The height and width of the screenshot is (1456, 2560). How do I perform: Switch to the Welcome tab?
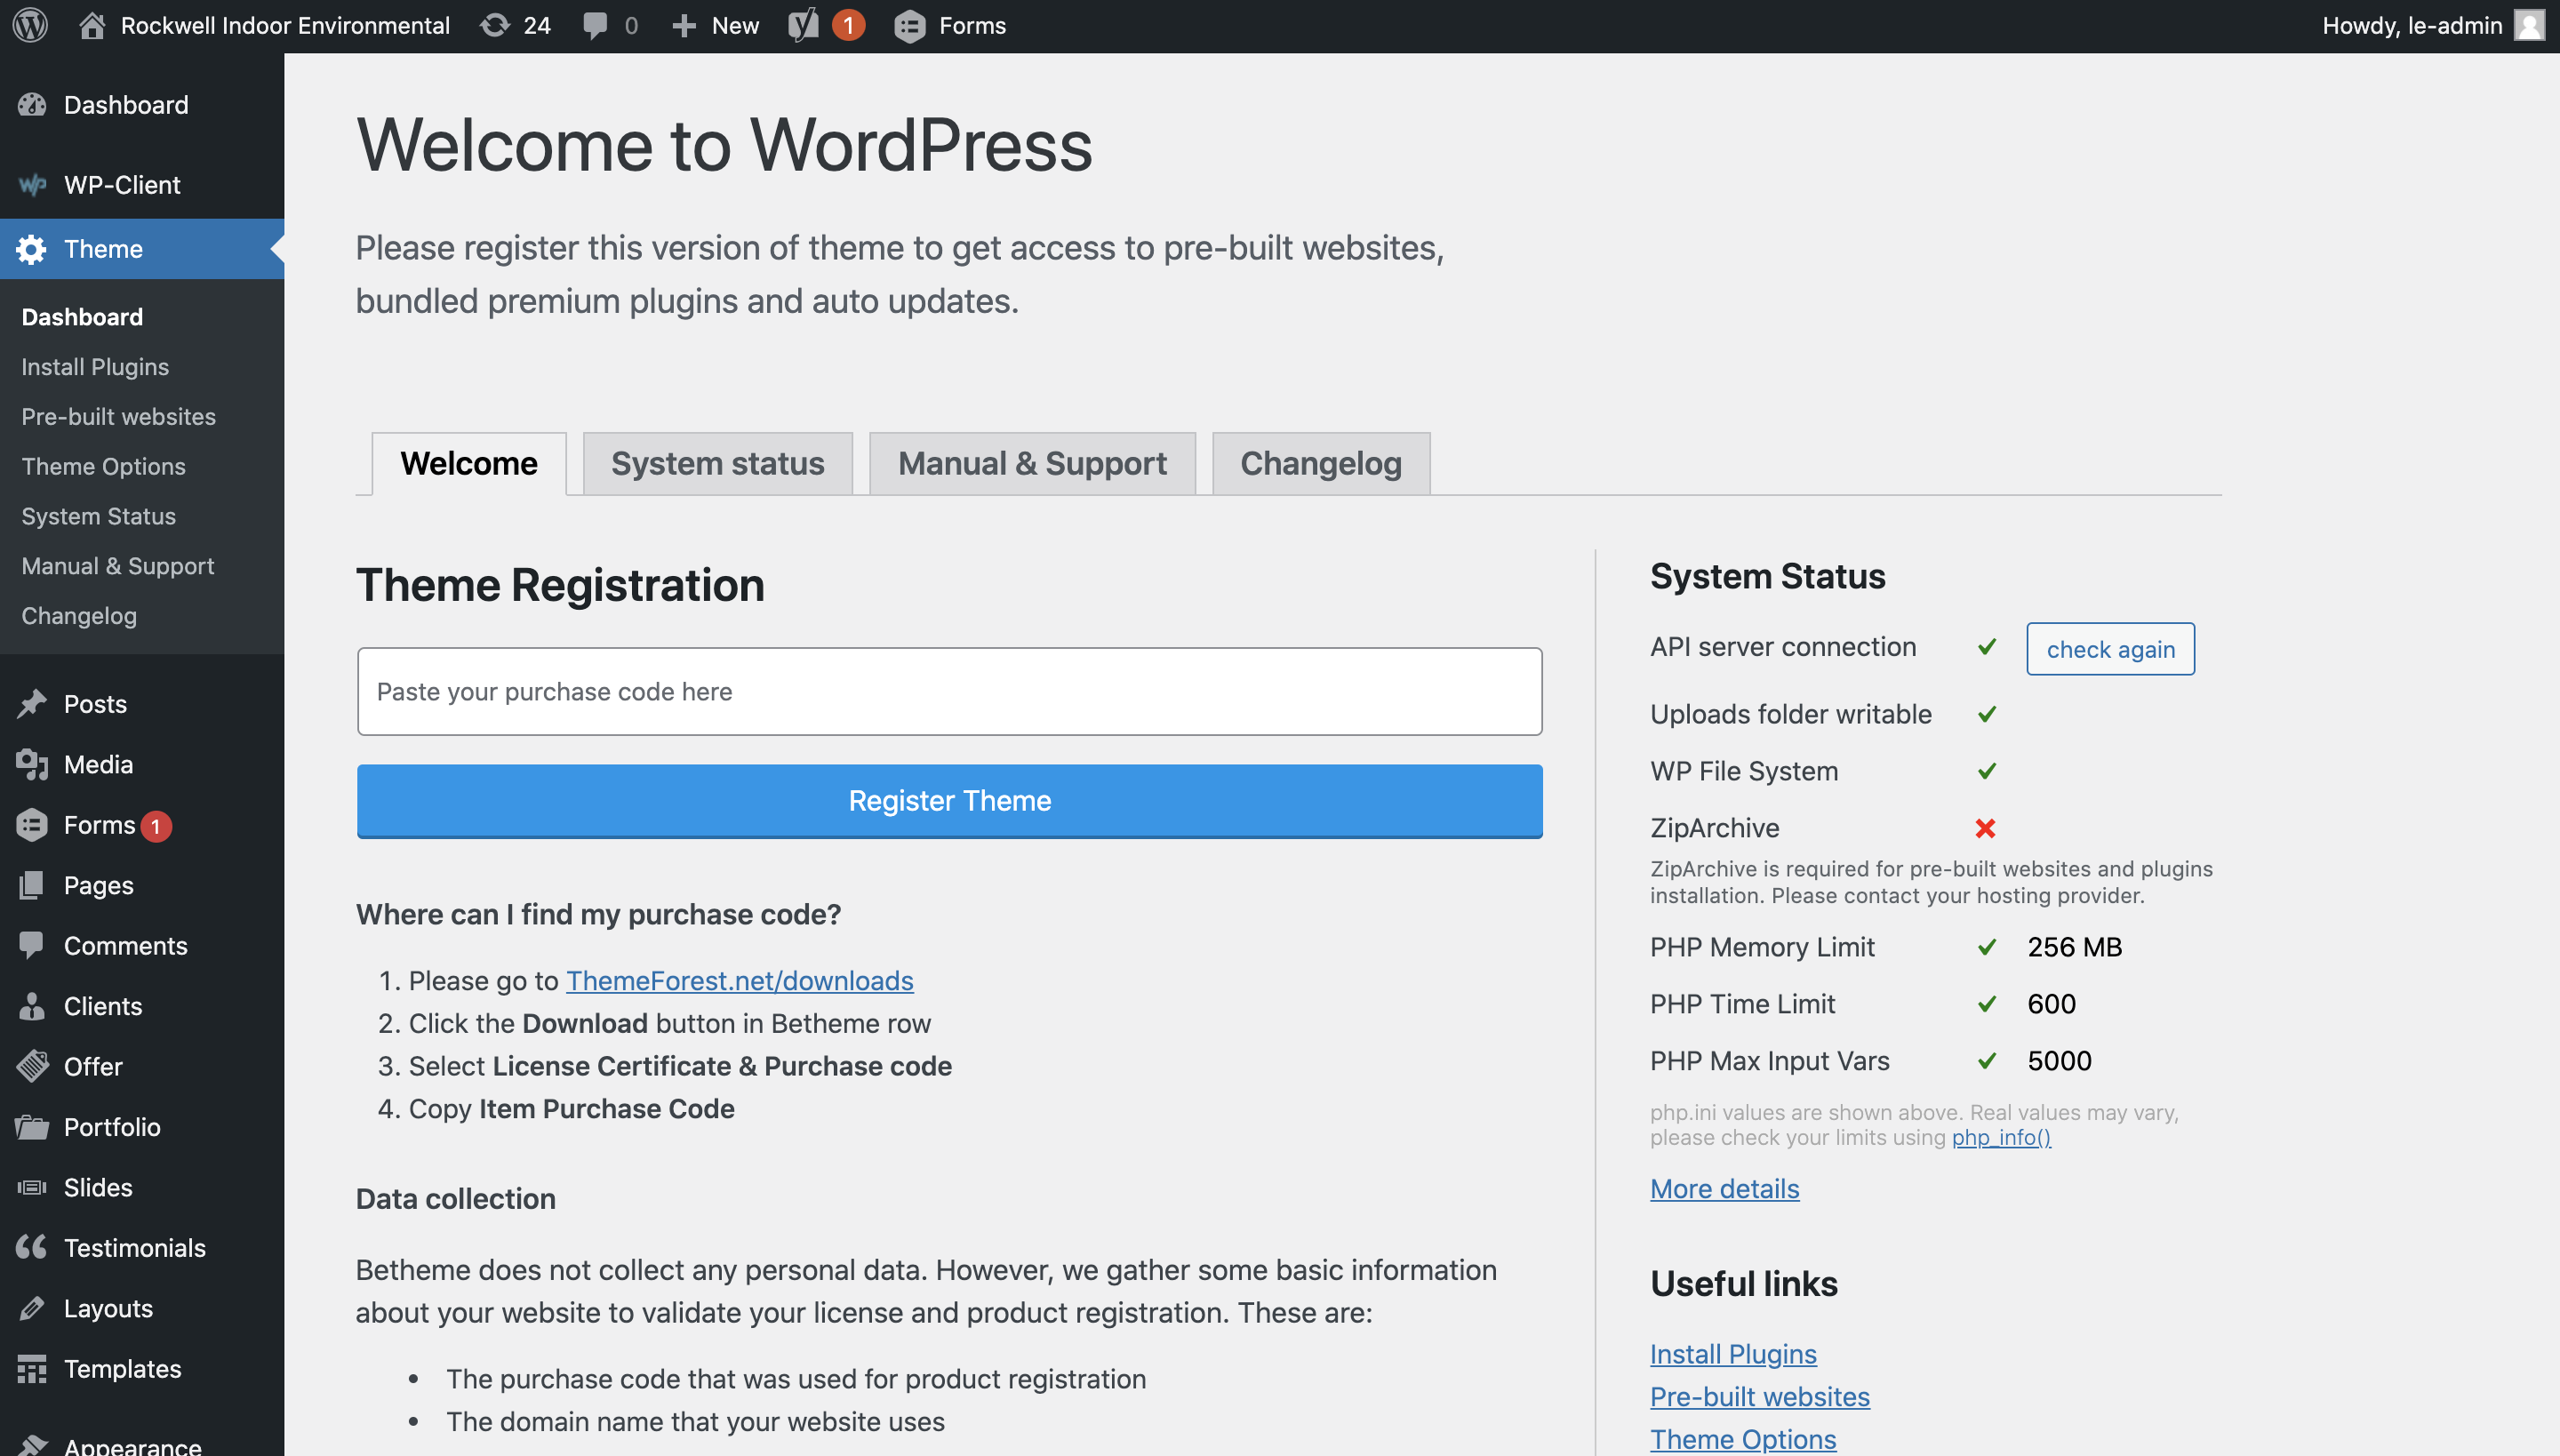pyautogui.click(x=469, y=464)
